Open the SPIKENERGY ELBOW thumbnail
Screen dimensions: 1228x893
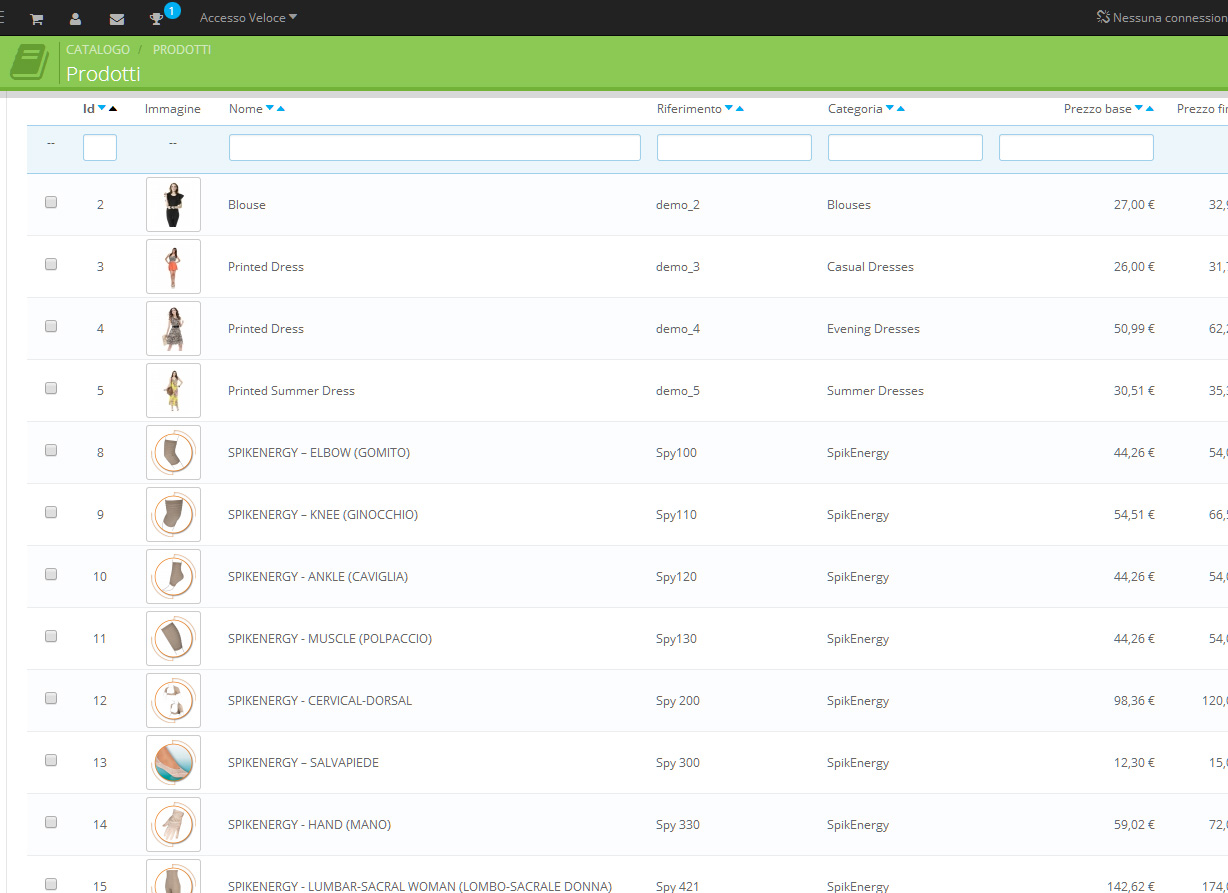click(x=173, y=452)
